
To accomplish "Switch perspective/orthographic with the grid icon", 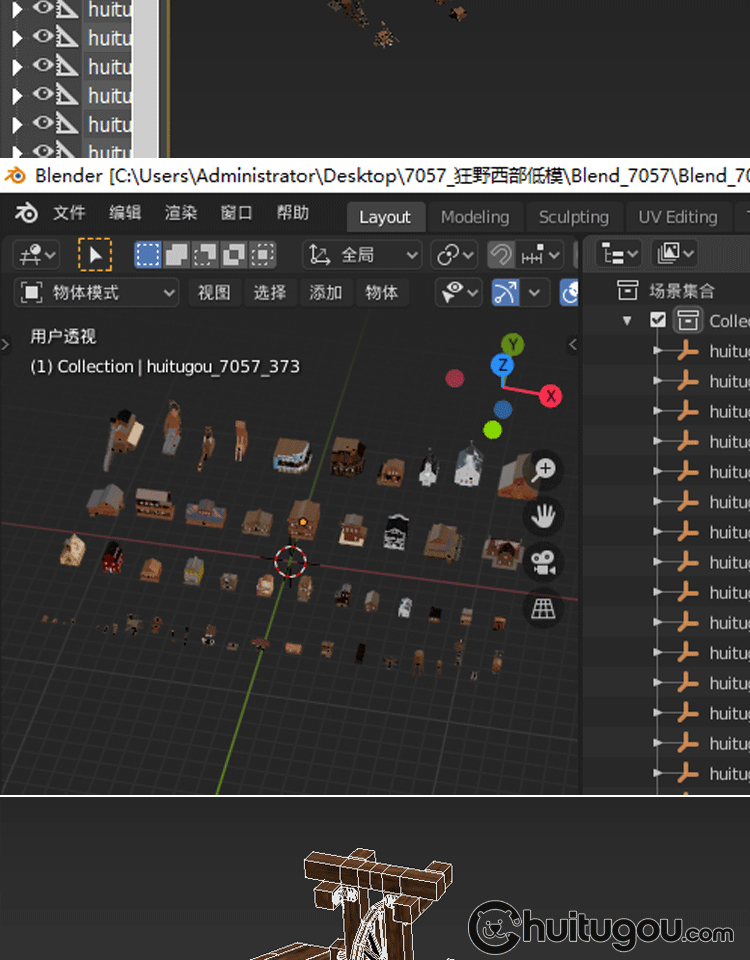I will (544, 609).
